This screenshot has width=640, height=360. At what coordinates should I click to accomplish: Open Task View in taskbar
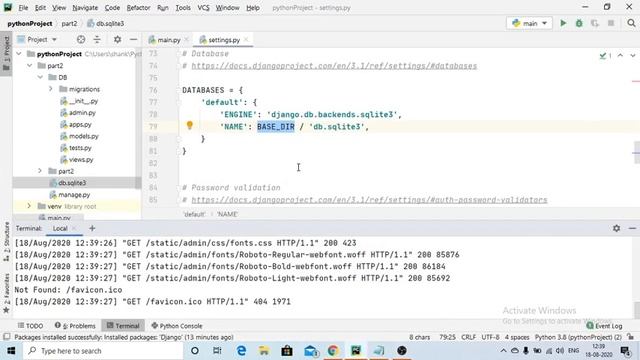tap(217, 351)
